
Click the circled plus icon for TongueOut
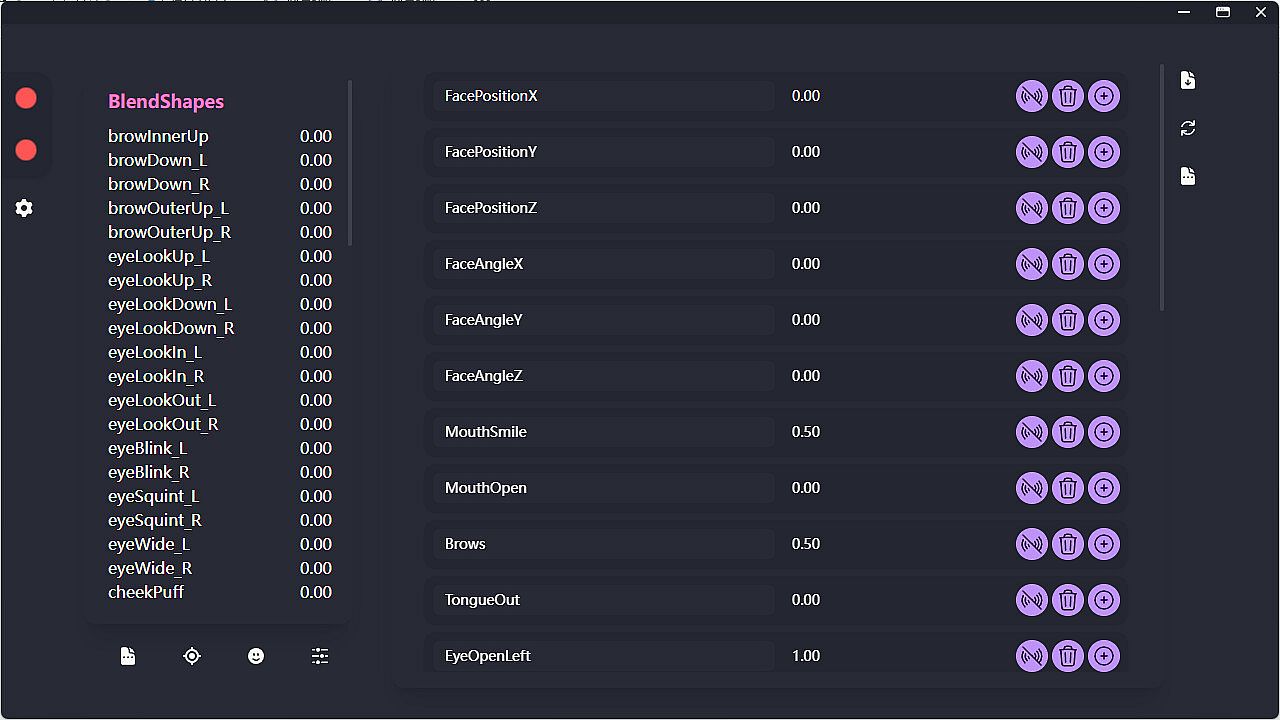coord(1104,600)
